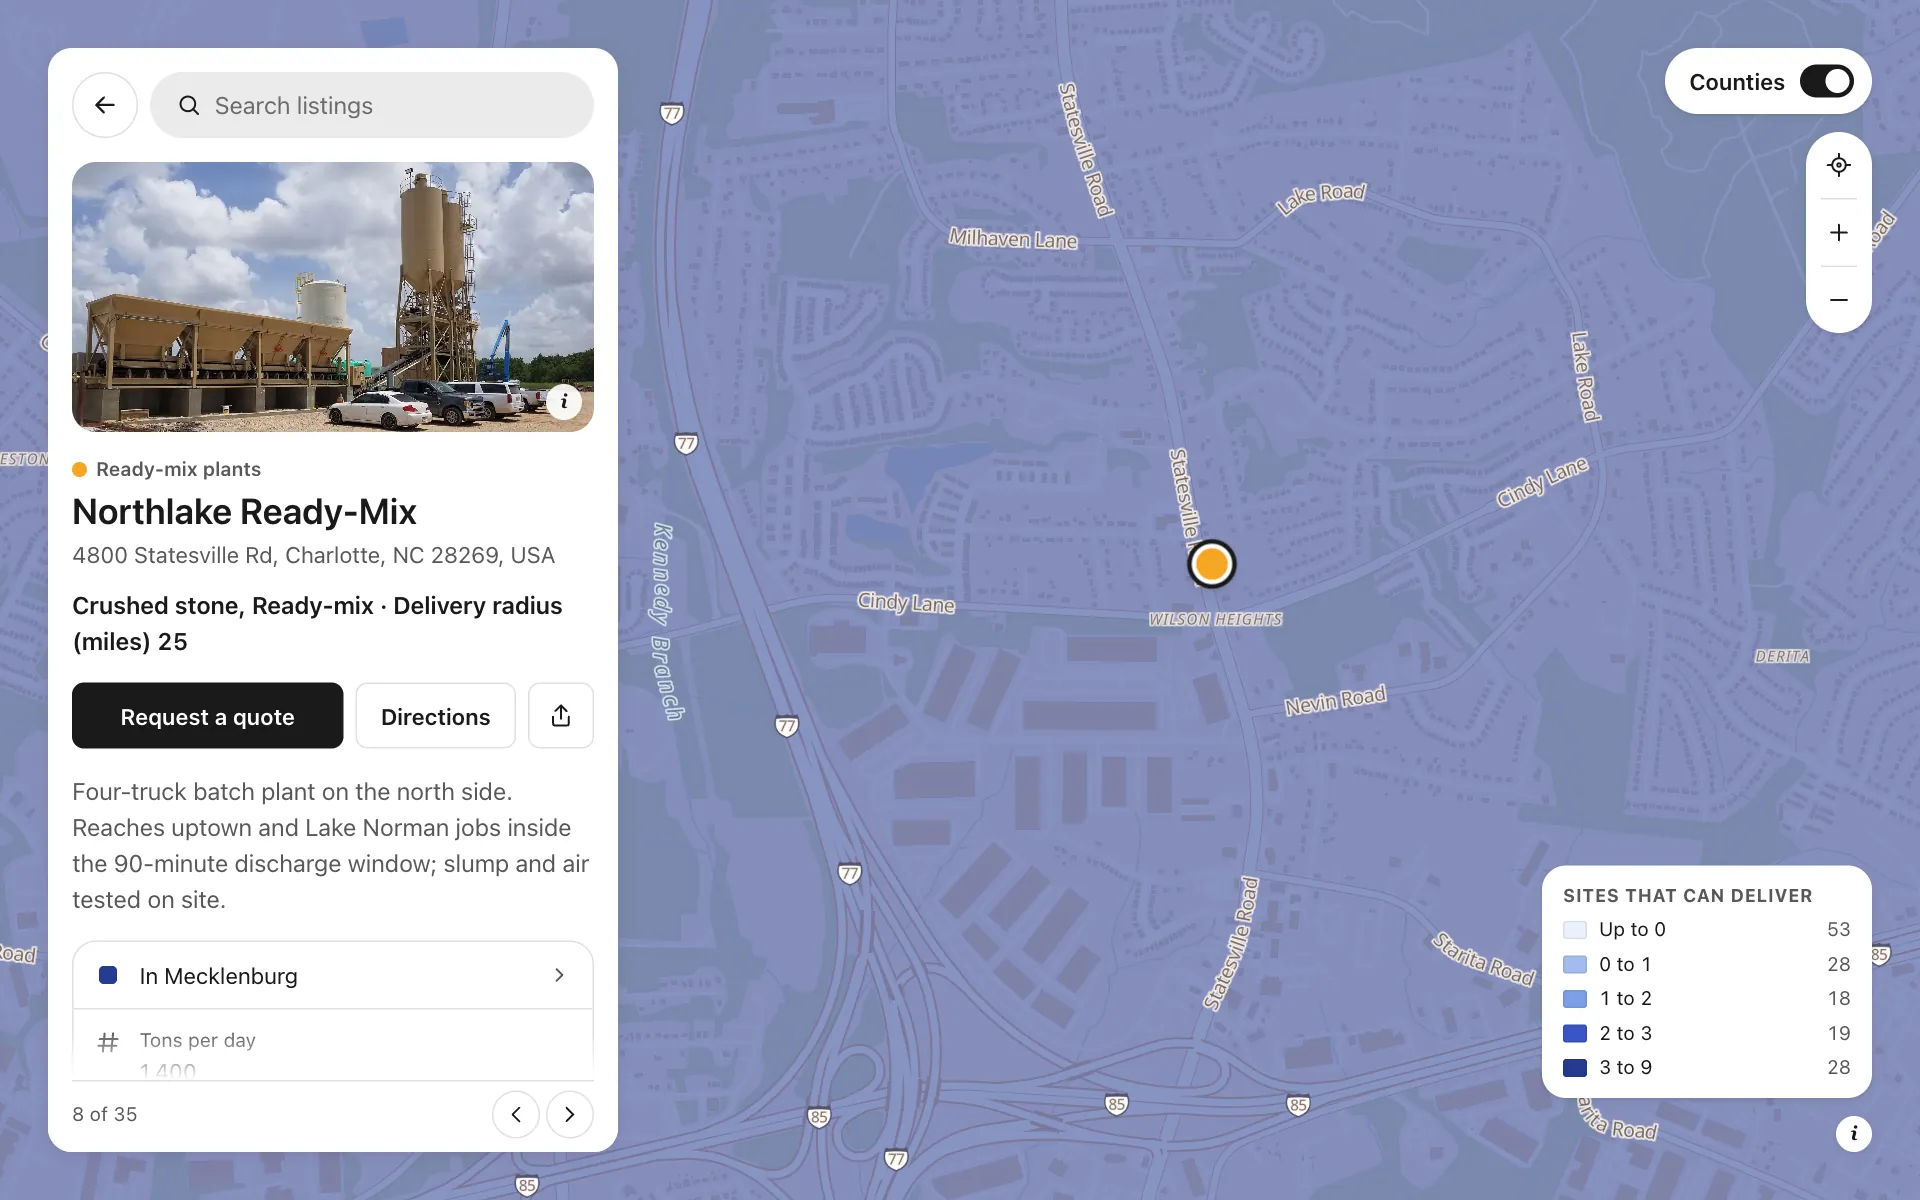
Task: Click the Milhaven Lane map label
Action: click(x=1013, y=239)
